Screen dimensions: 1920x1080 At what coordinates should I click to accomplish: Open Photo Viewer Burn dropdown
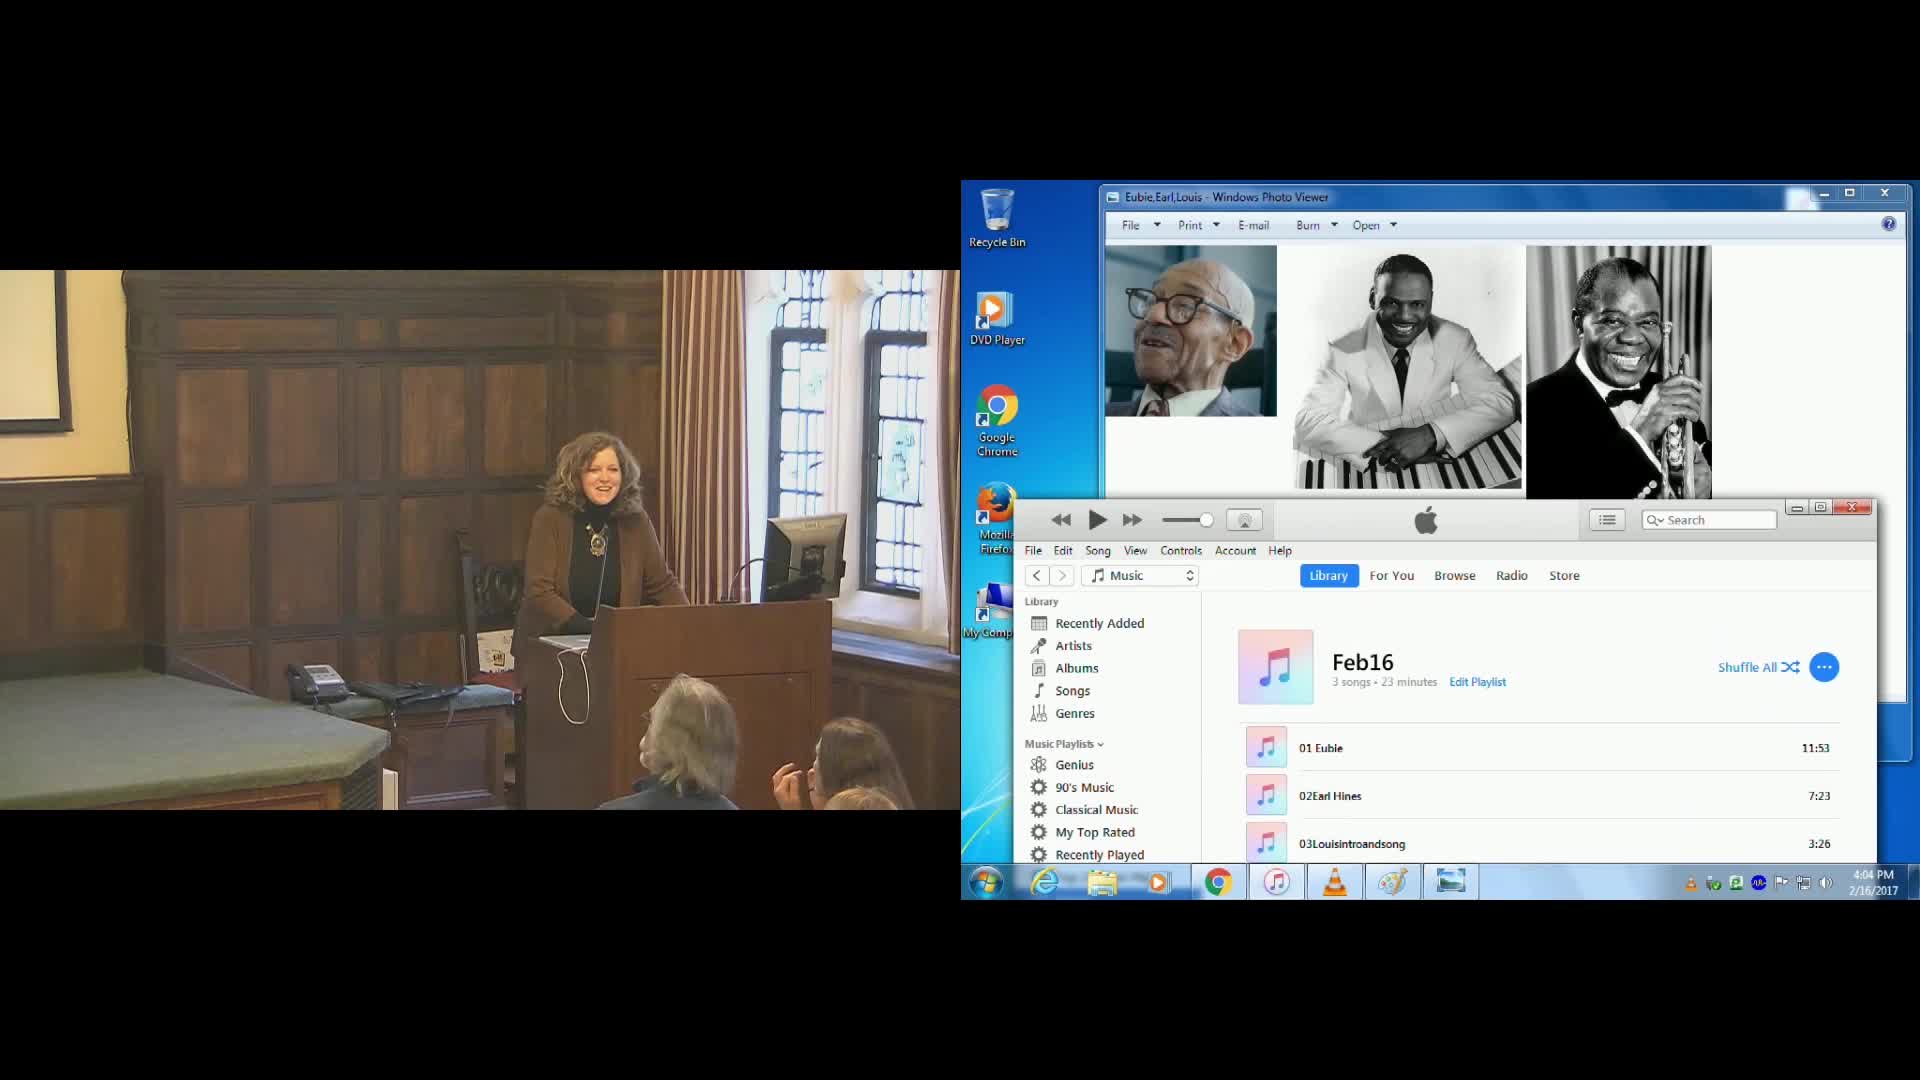coord(1317,226)
